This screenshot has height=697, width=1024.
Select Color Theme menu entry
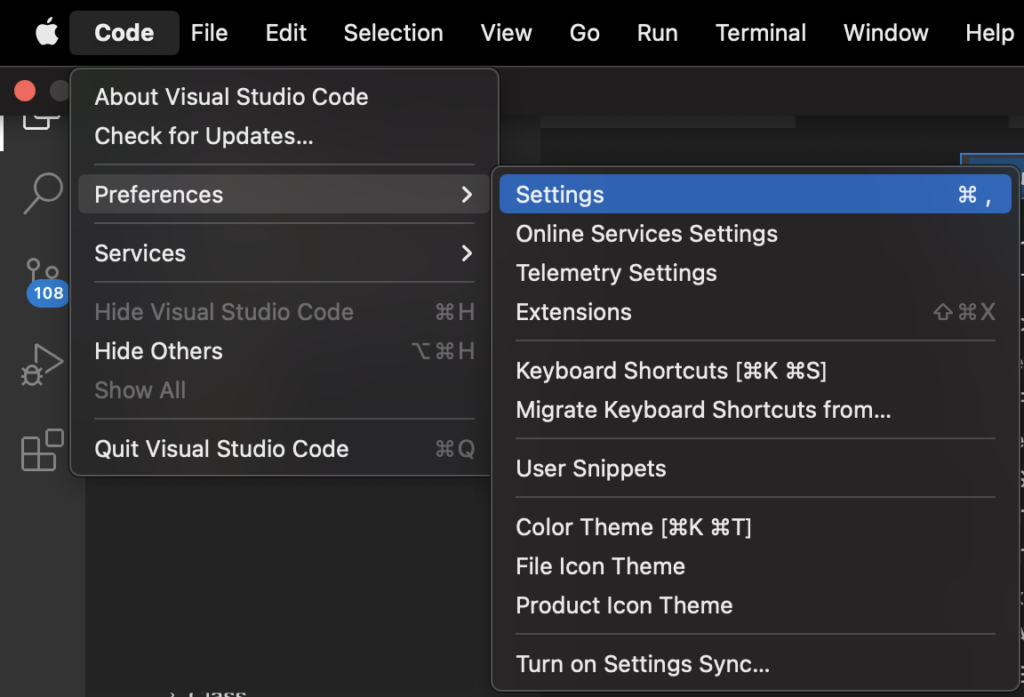click(x=633, y=527)
